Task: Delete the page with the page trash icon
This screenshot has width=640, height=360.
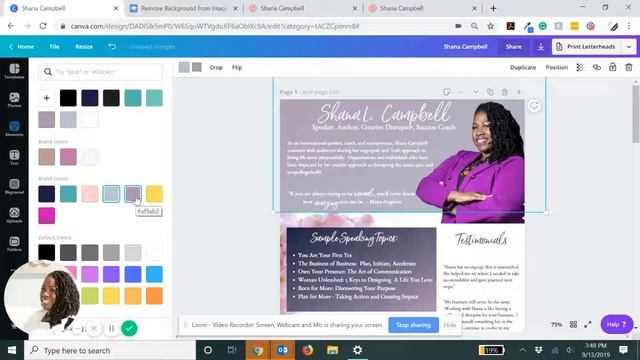Action: point(505,92)
